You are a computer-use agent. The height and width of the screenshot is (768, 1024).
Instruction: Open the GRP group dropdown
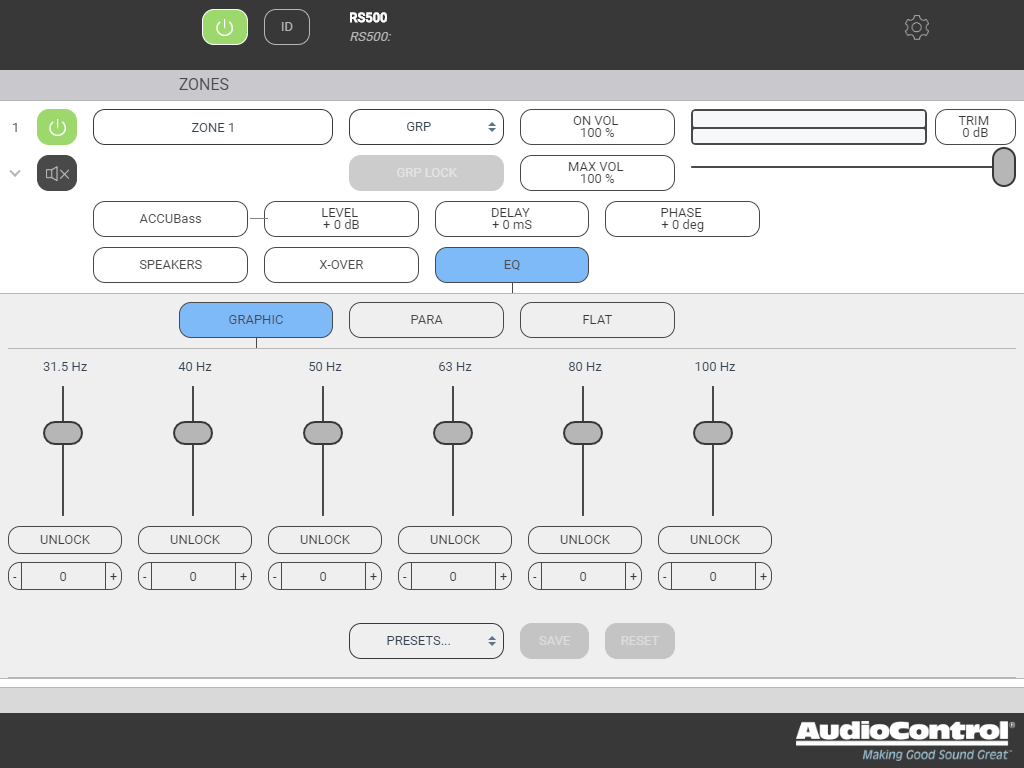pyautogui.click(x=426, y=127)
